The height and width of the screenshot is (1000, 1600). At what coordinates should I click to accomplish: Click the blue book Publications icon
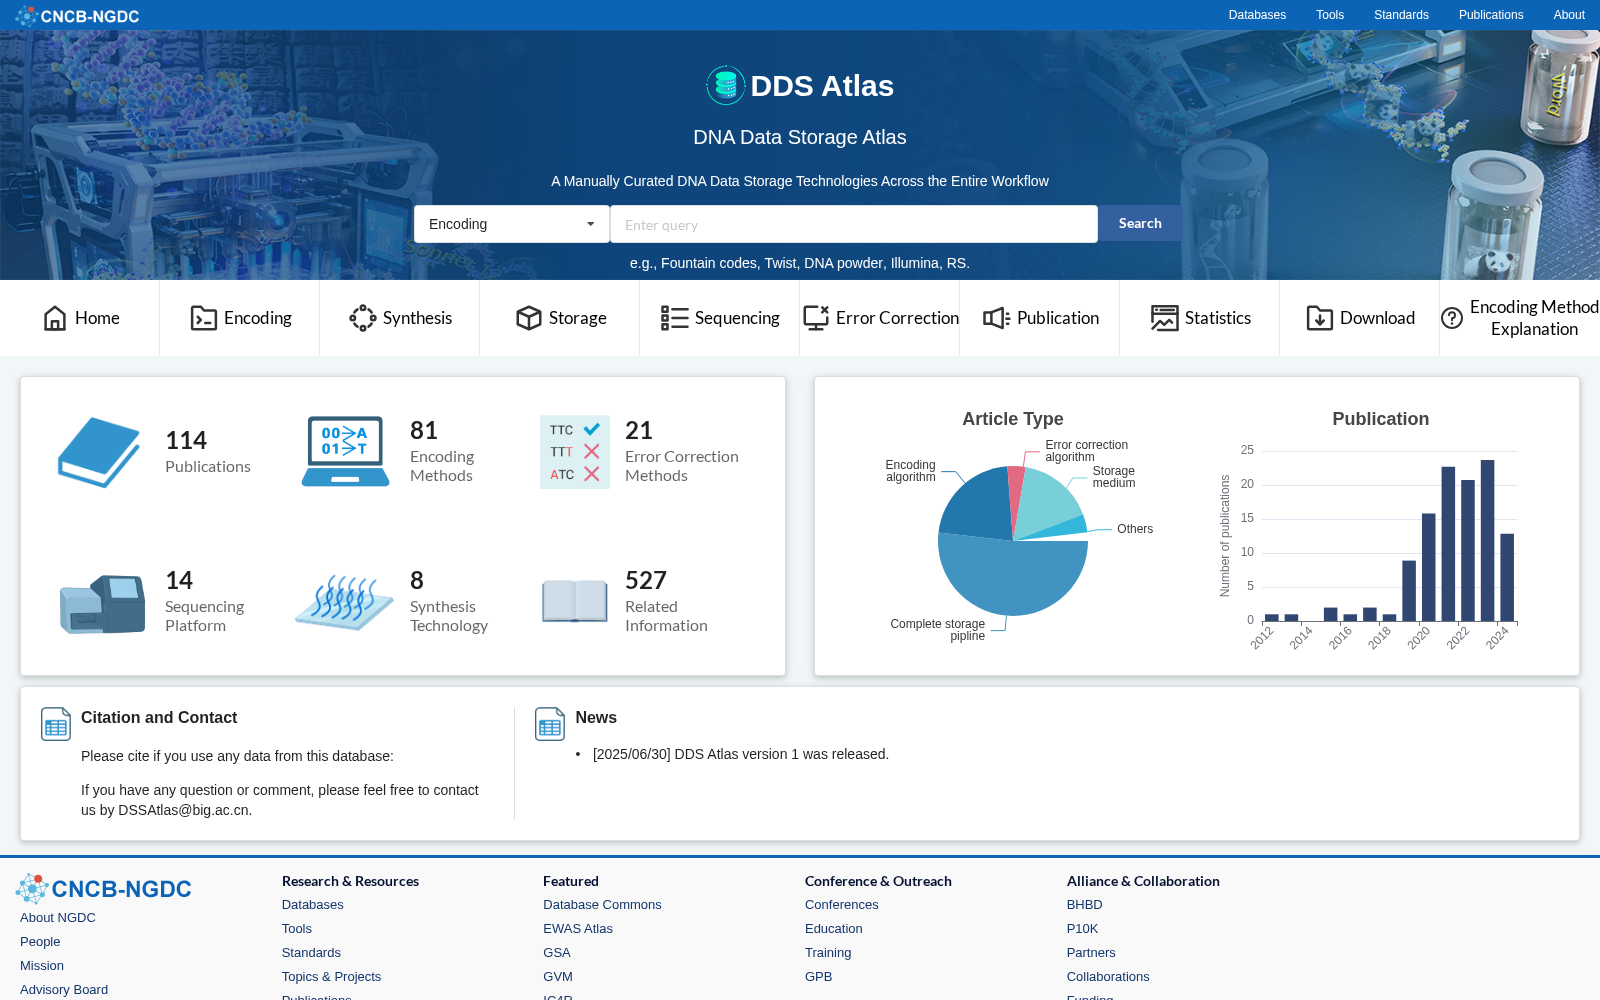[x=99, y=452]
